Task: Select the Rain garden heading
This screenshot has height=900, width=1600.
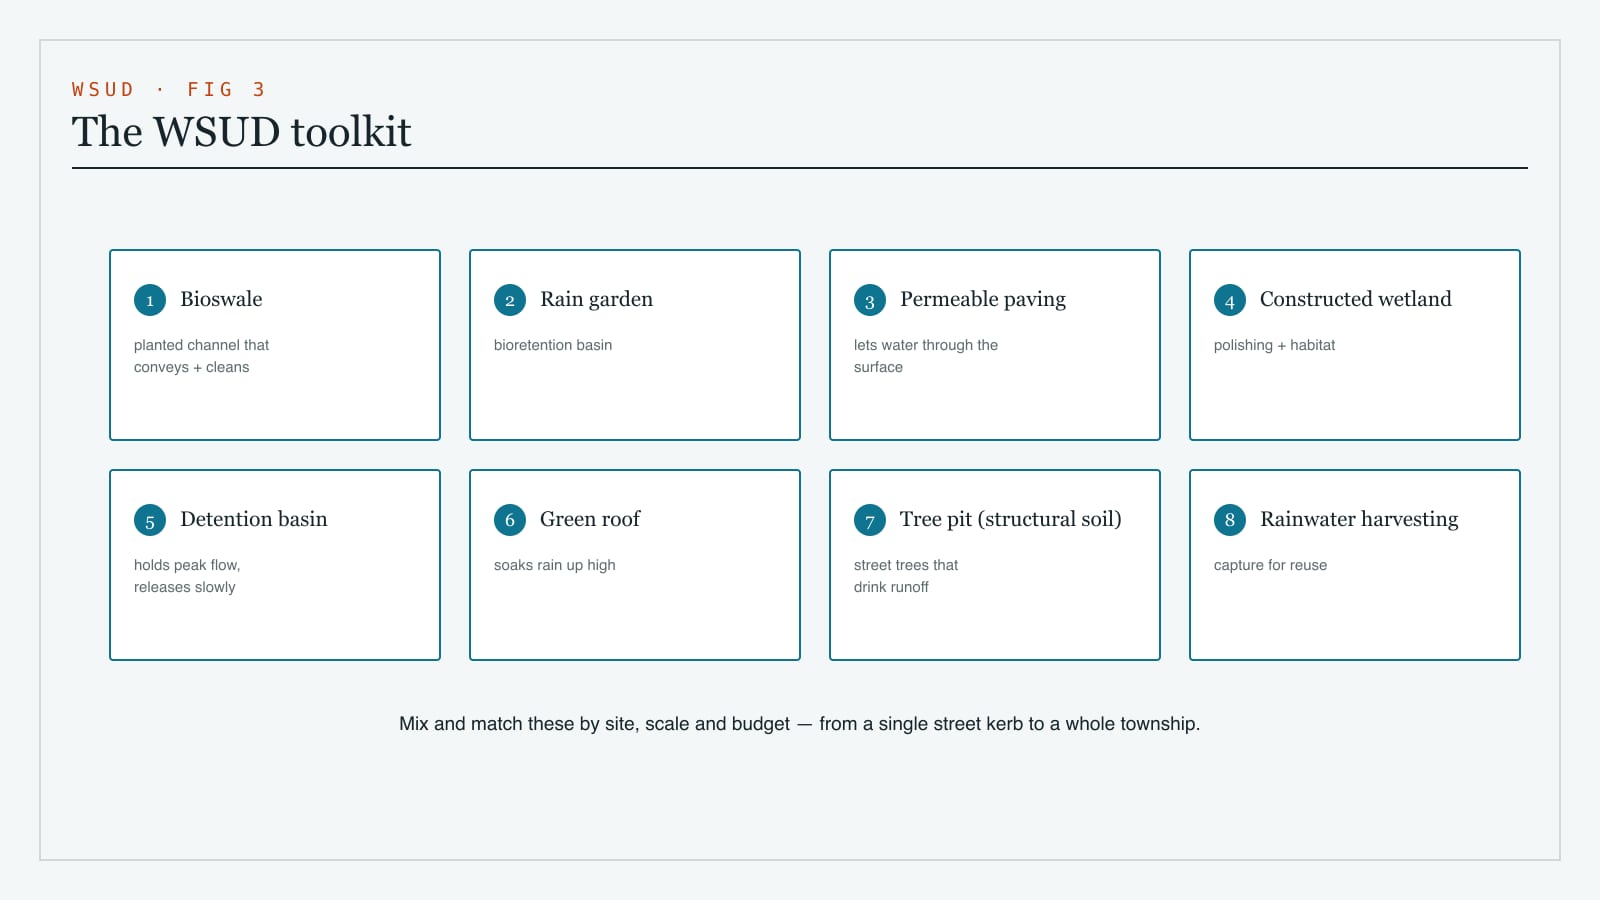Action: 596,299
